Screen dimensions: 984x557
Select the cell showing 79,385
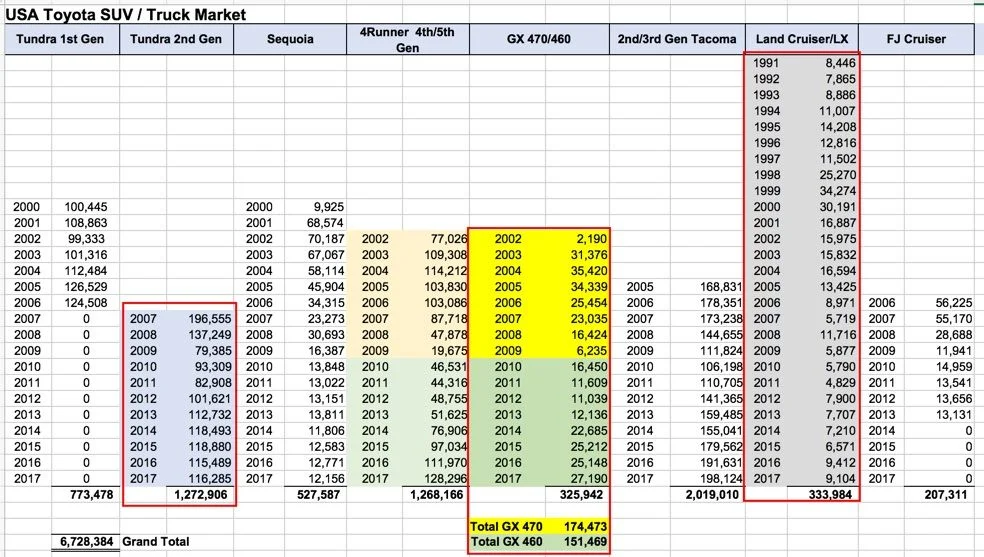click(213, 351)
